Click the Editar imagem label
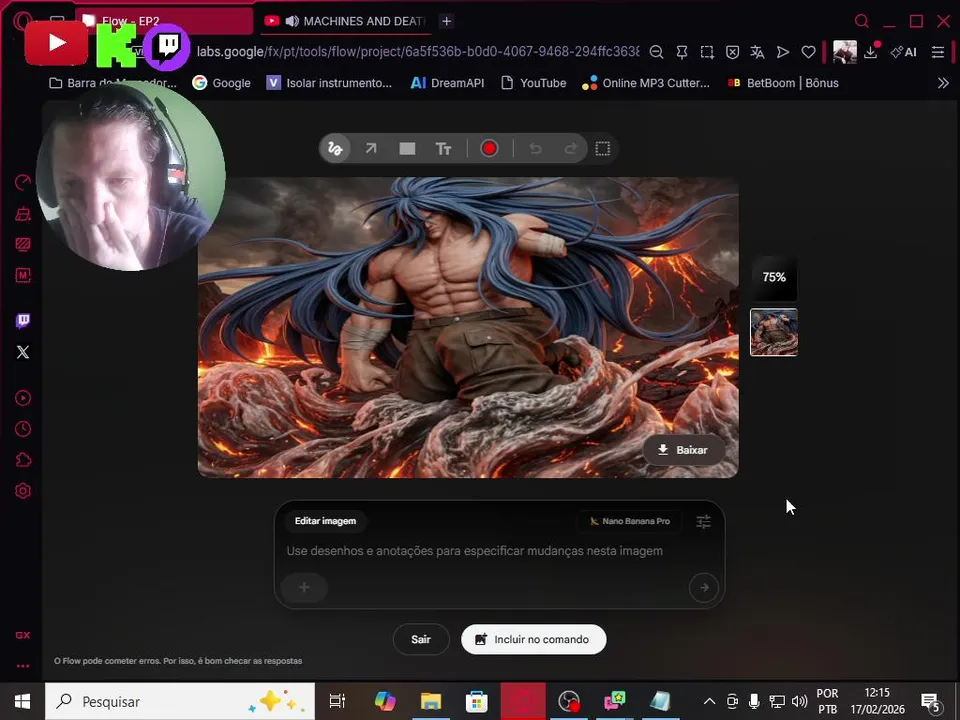The width and height of the screenshot is (960, 720). [325, 521]
